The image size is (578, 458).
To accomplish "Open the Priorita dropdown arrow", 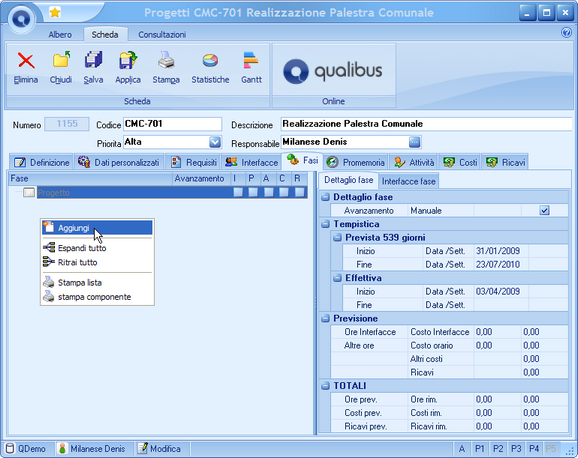I will point(215,142).
